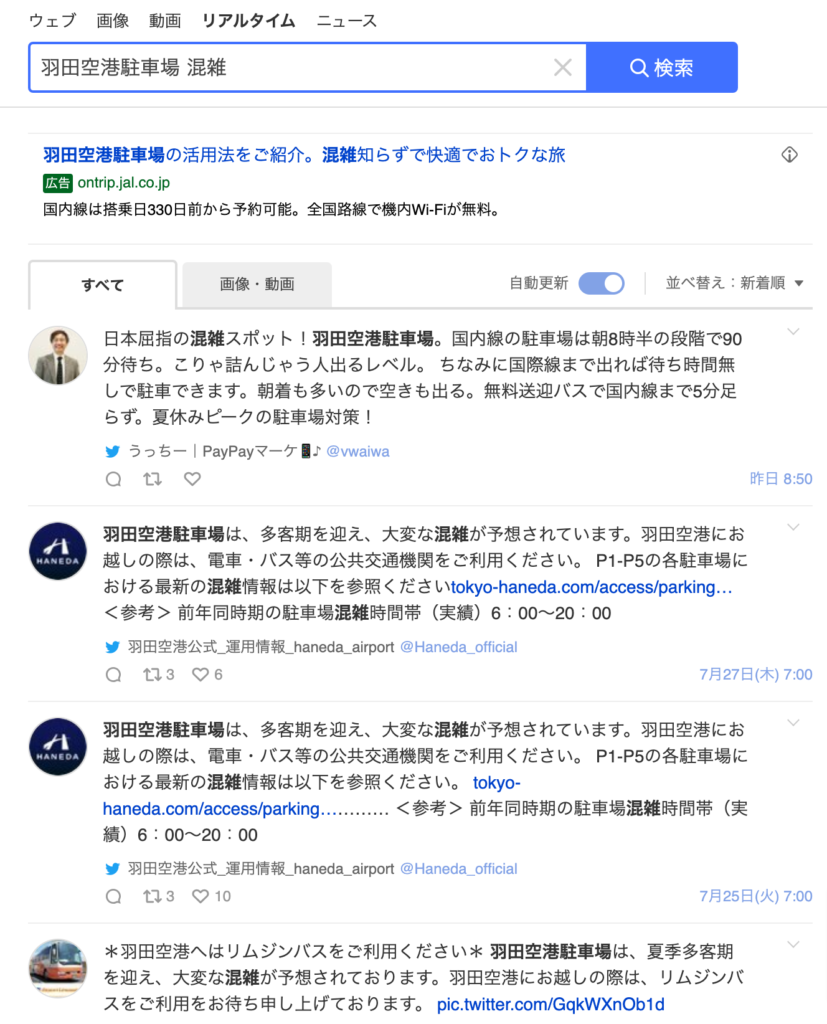
Task: Click the limousine bus avatar thumbnail
Action: 58,968
